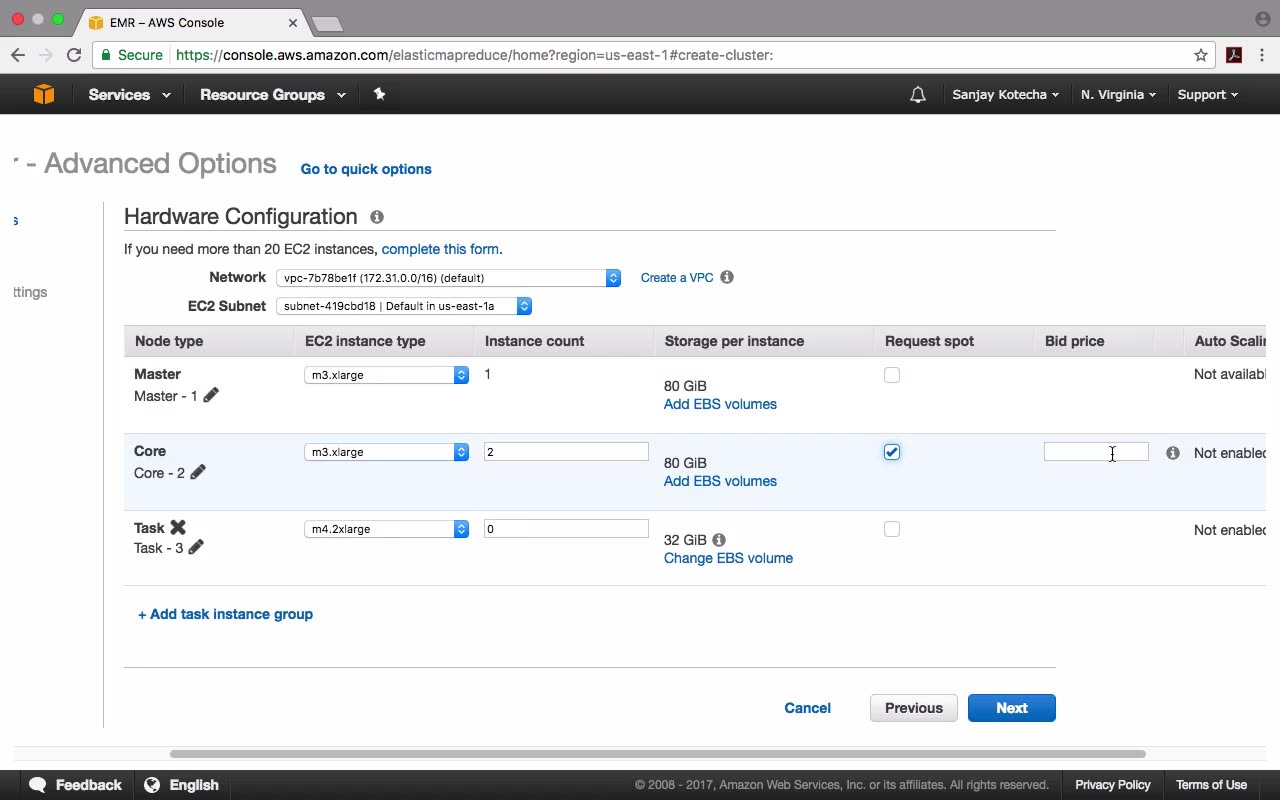Reload the page
Screen dimensions: 1280x800
coord(74,55)
